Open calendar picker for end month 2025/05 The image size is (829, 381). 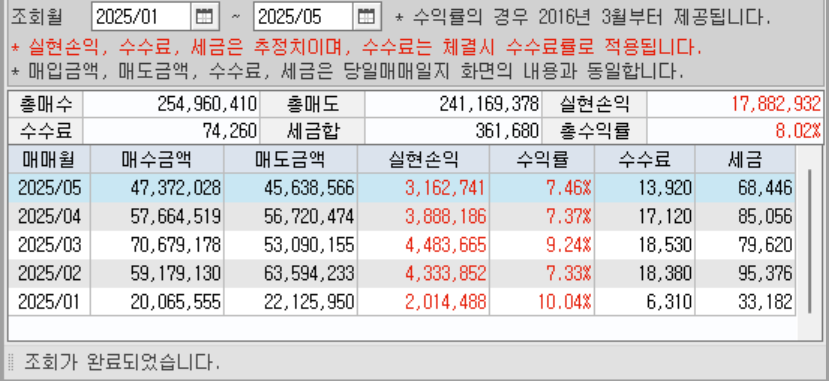pos(366,17)
